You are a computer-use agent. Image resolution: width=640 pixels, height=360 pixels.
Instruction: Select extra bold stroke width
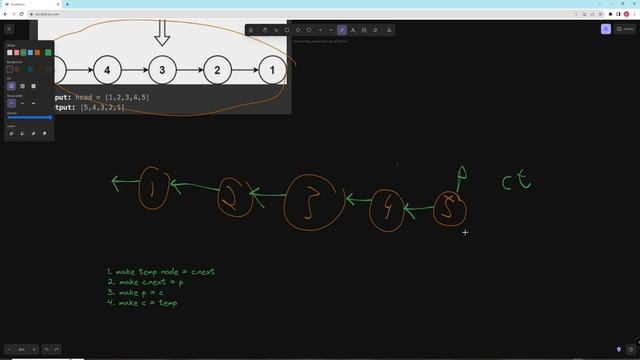33,103
